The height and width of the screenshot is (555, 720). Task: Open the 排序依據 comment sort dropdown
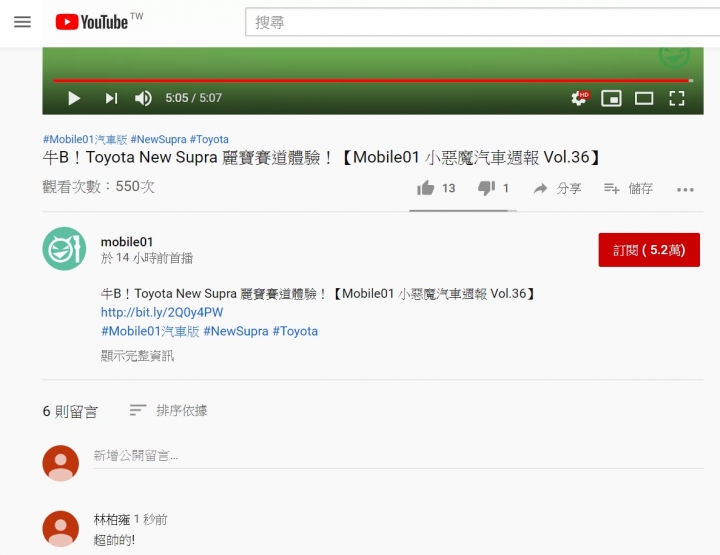[x=169, y=410]
